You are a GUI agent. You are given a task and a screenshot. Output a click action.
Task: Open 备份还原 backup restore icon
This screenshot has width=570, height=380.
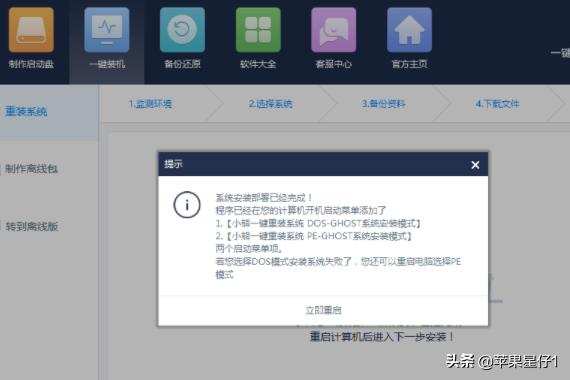[x=182, y=30]
